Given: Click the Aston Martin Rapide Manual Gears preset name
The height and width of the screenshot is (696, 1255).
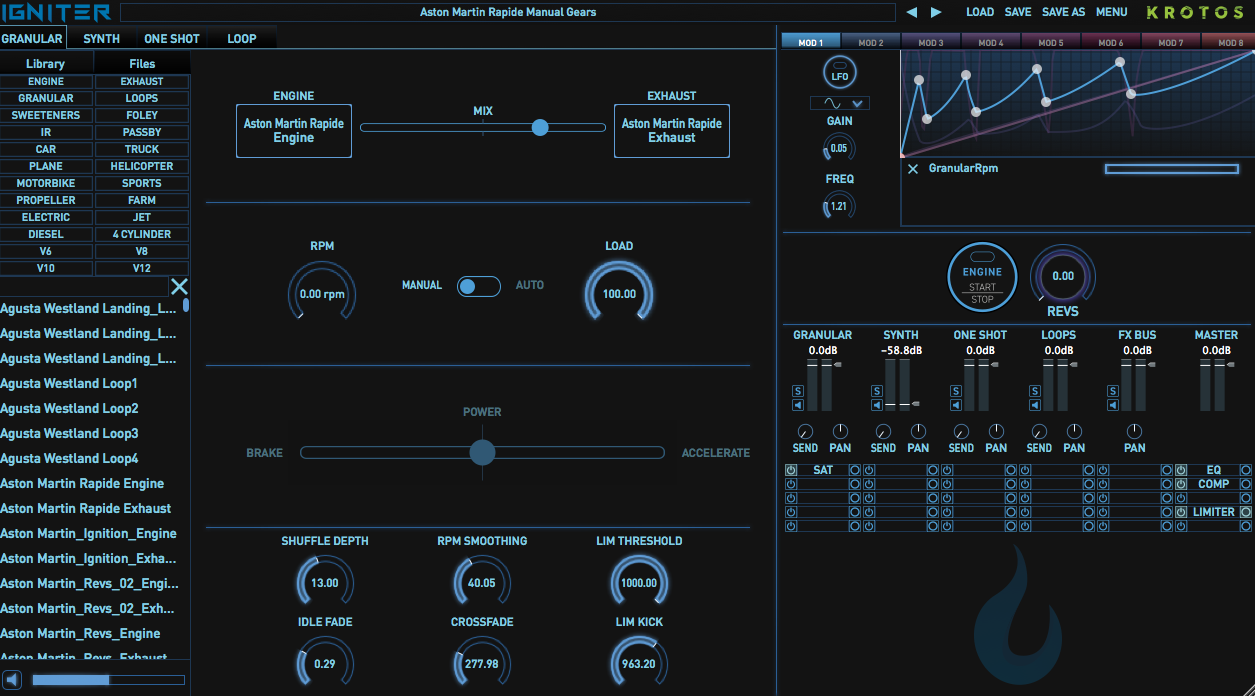Looking at the screenshot, I should point(508,12).
